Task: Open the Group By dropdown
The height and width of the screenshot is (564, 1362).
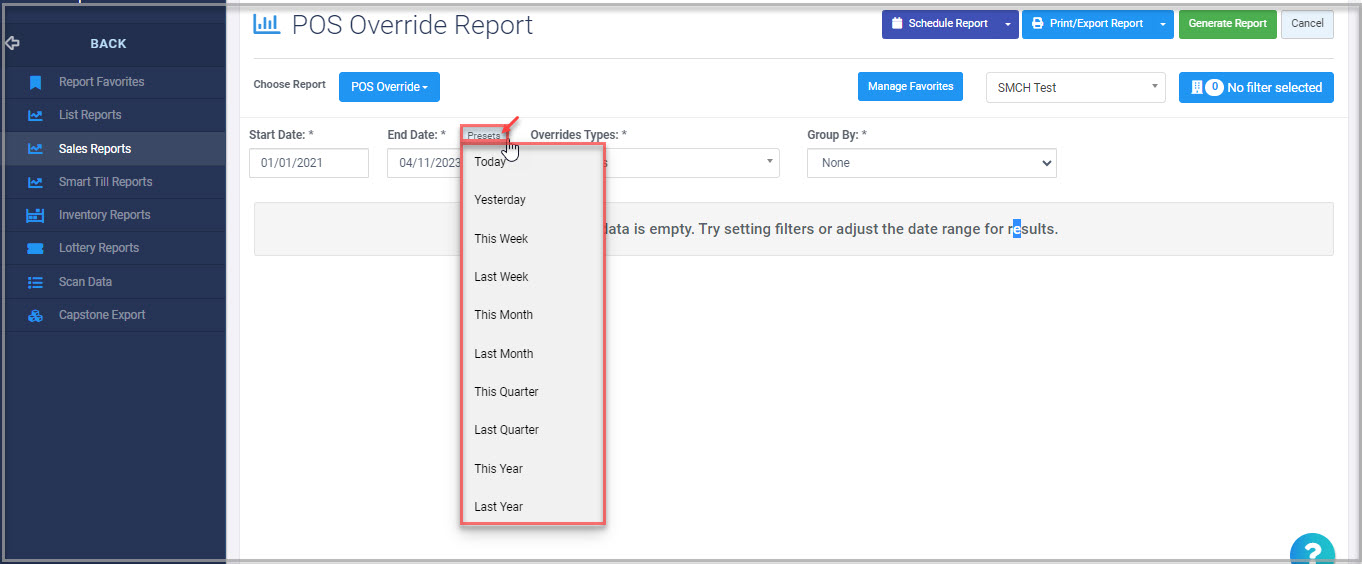Action: [931, 163]
